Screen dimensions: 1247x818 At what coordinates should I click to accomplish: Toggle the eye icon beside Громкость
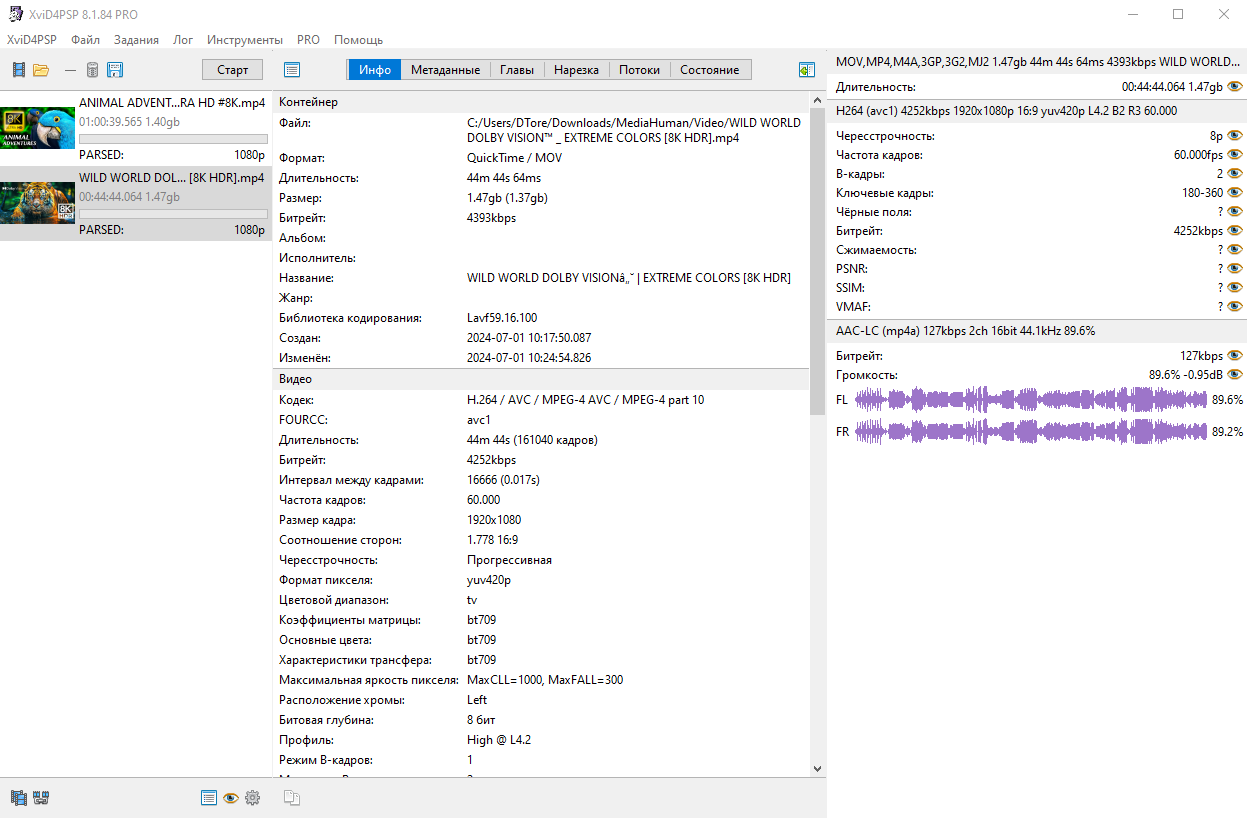pos(1234,375)
